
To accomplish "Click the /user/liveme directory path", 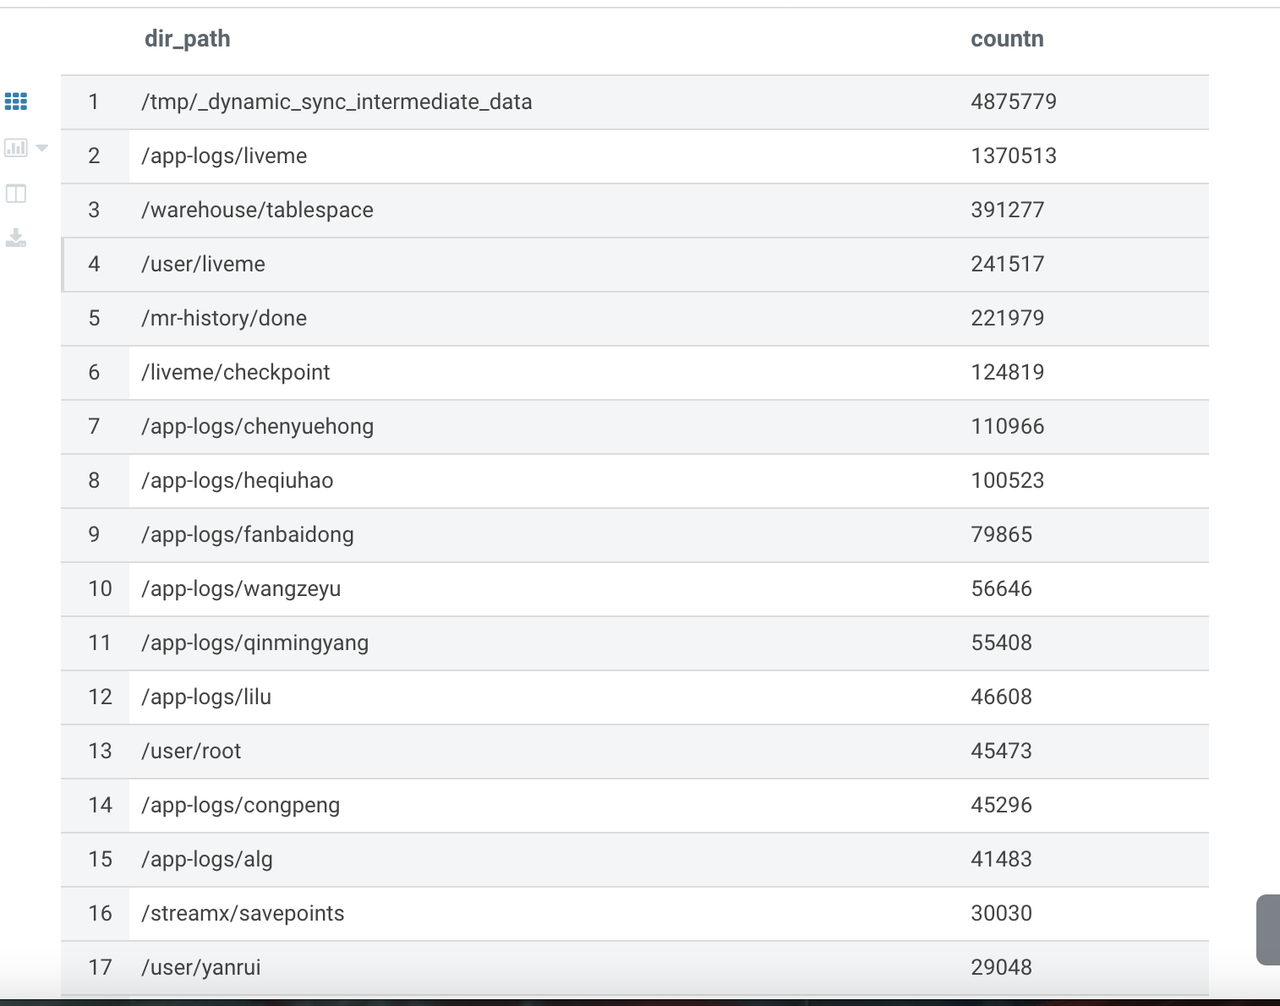I will [204, 264].
